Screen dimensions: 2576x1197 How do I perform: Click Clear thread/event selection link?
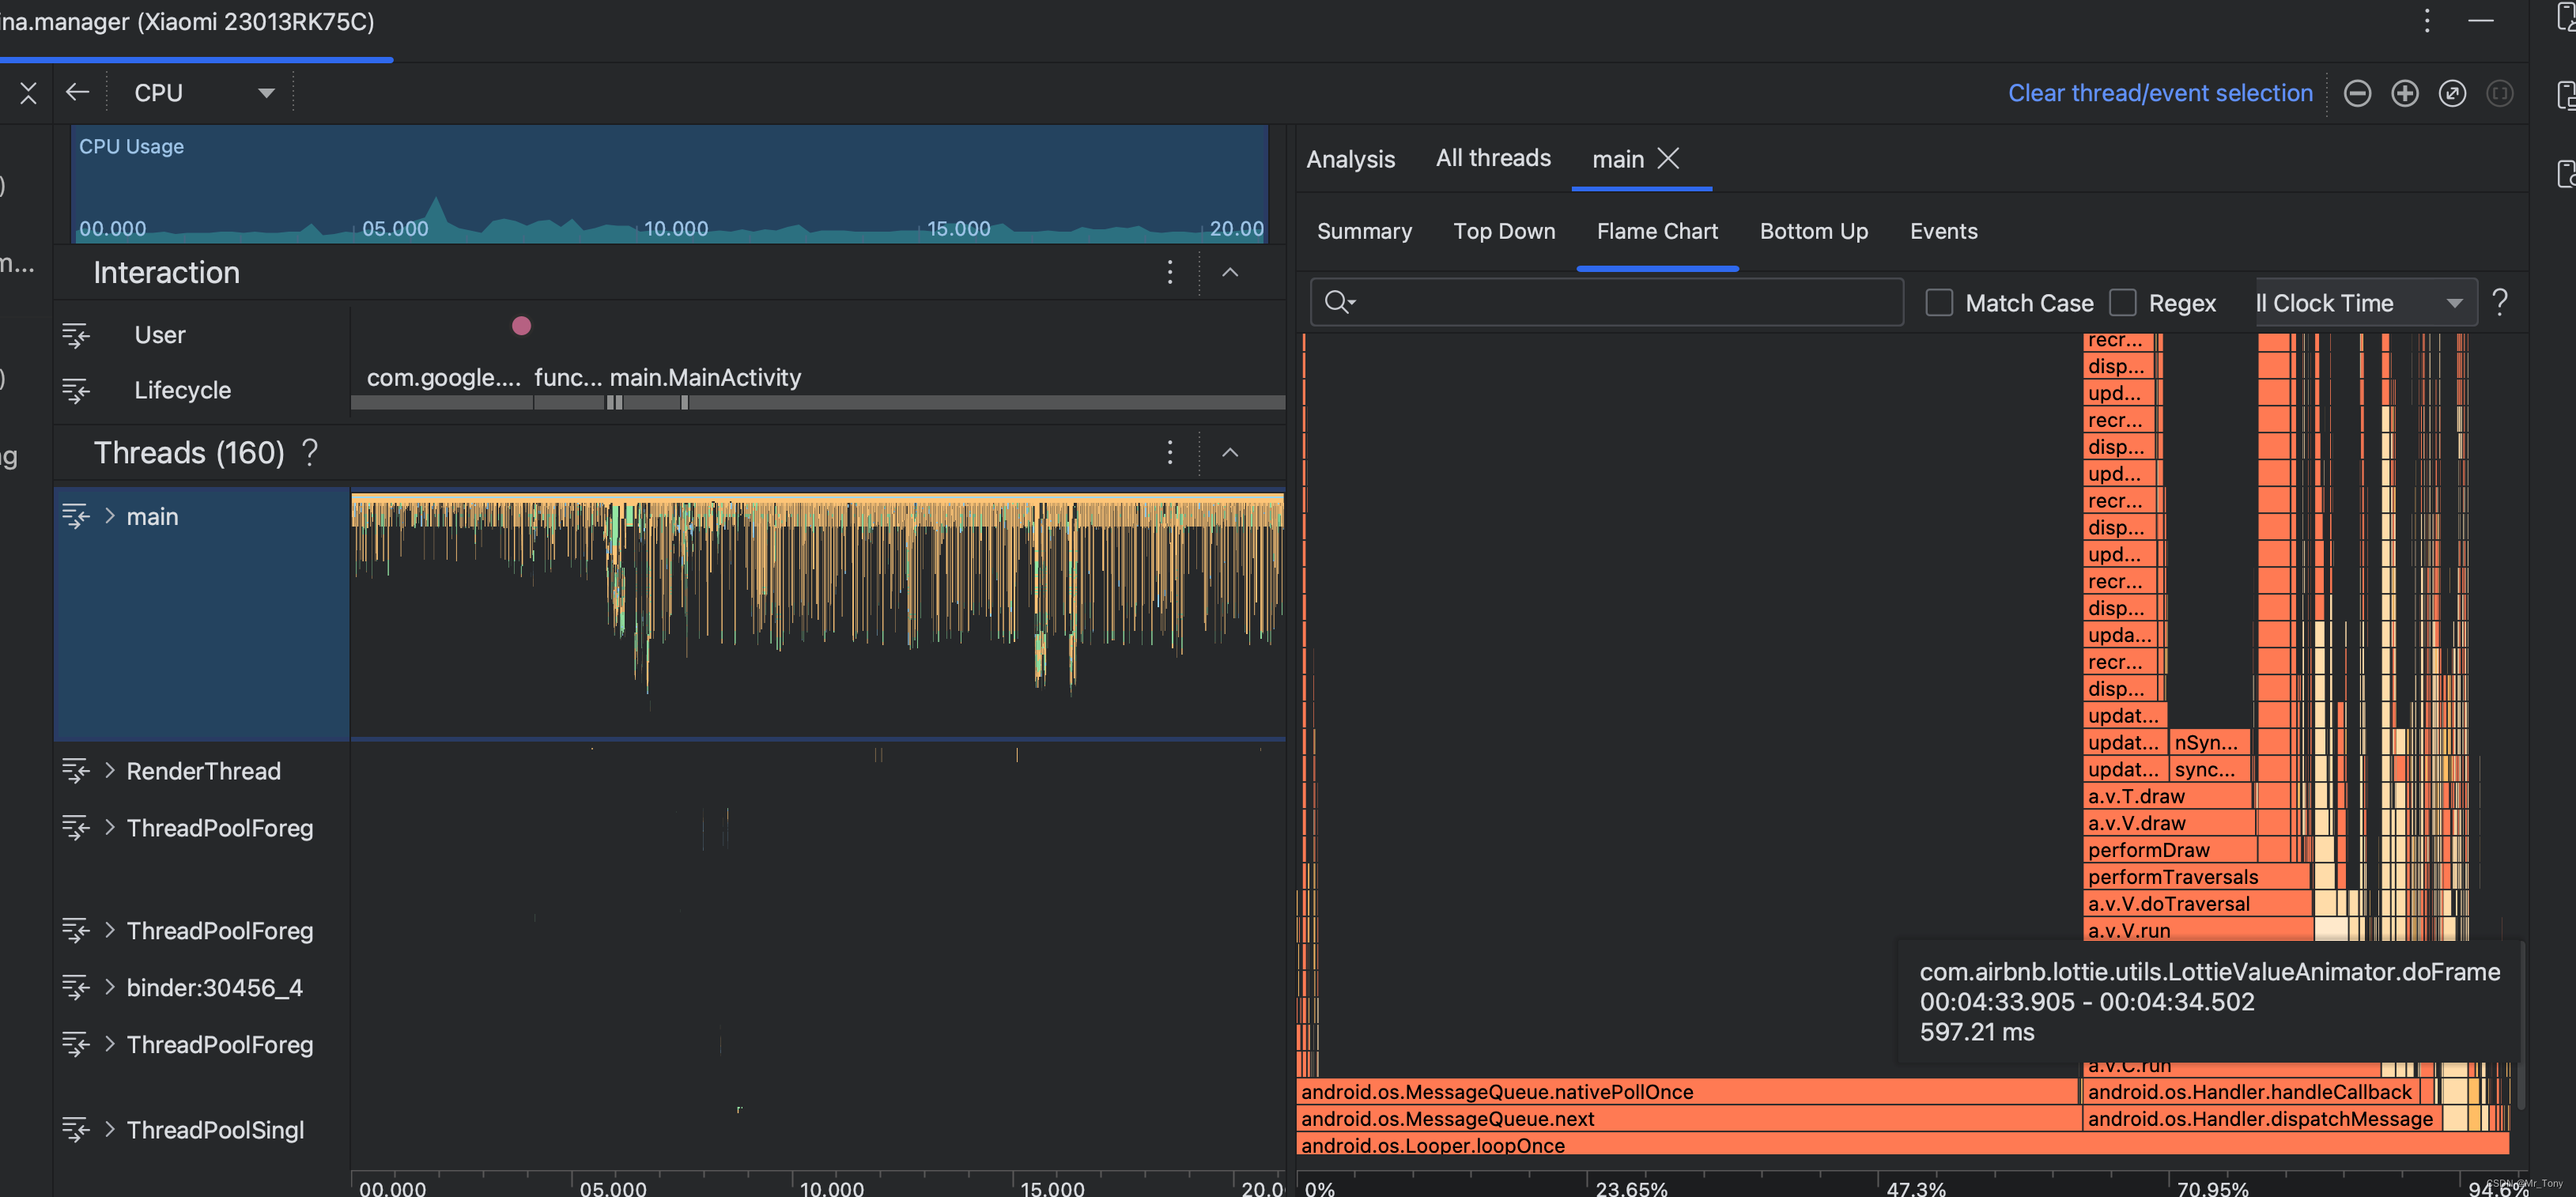point(2160,93)
